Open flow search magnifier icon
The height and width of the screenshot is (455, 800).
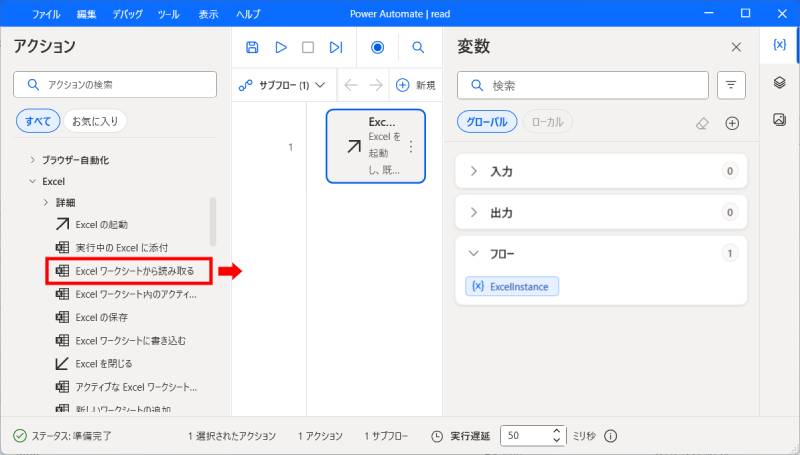click(418, 47)
